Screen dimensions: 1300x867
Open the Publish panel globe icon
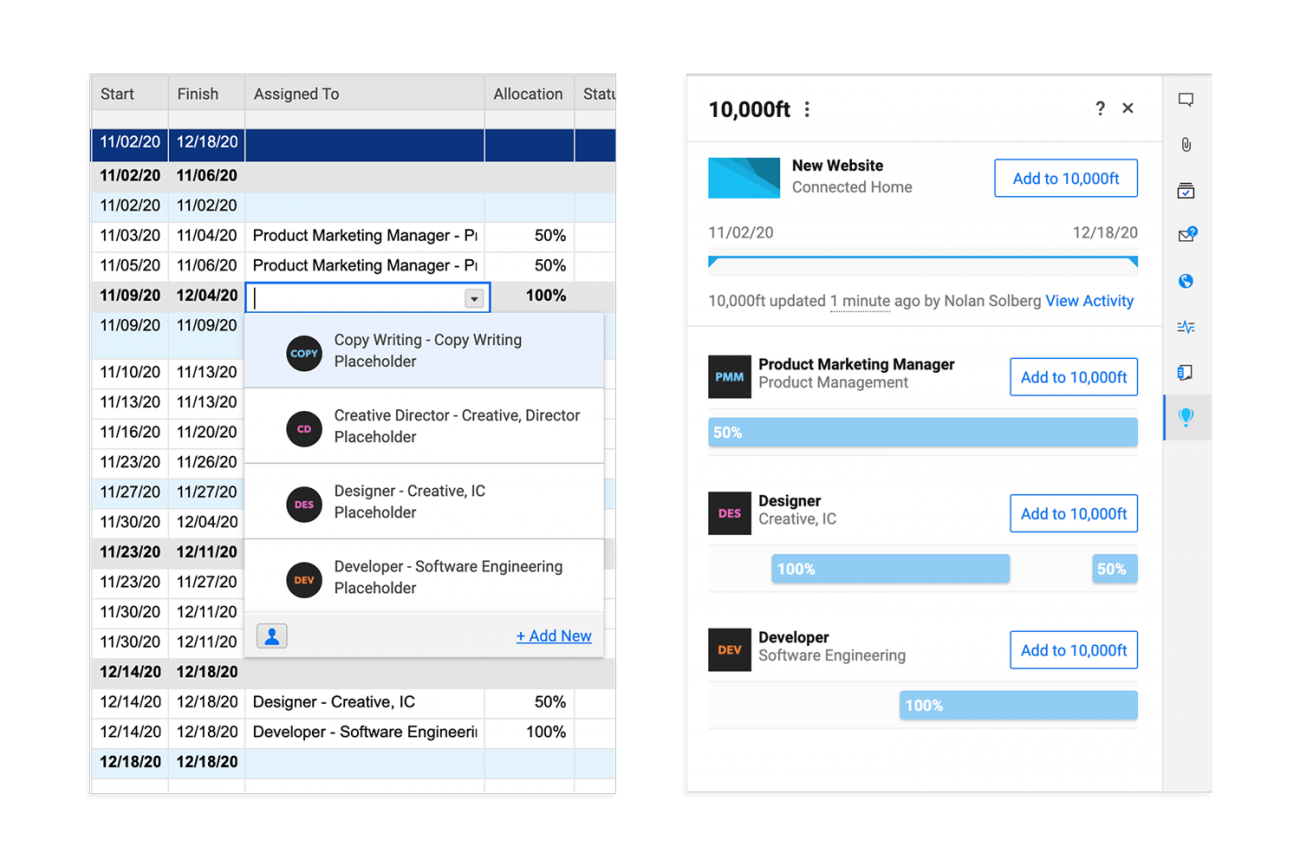pyautogui.click(x=1186, y=281)
